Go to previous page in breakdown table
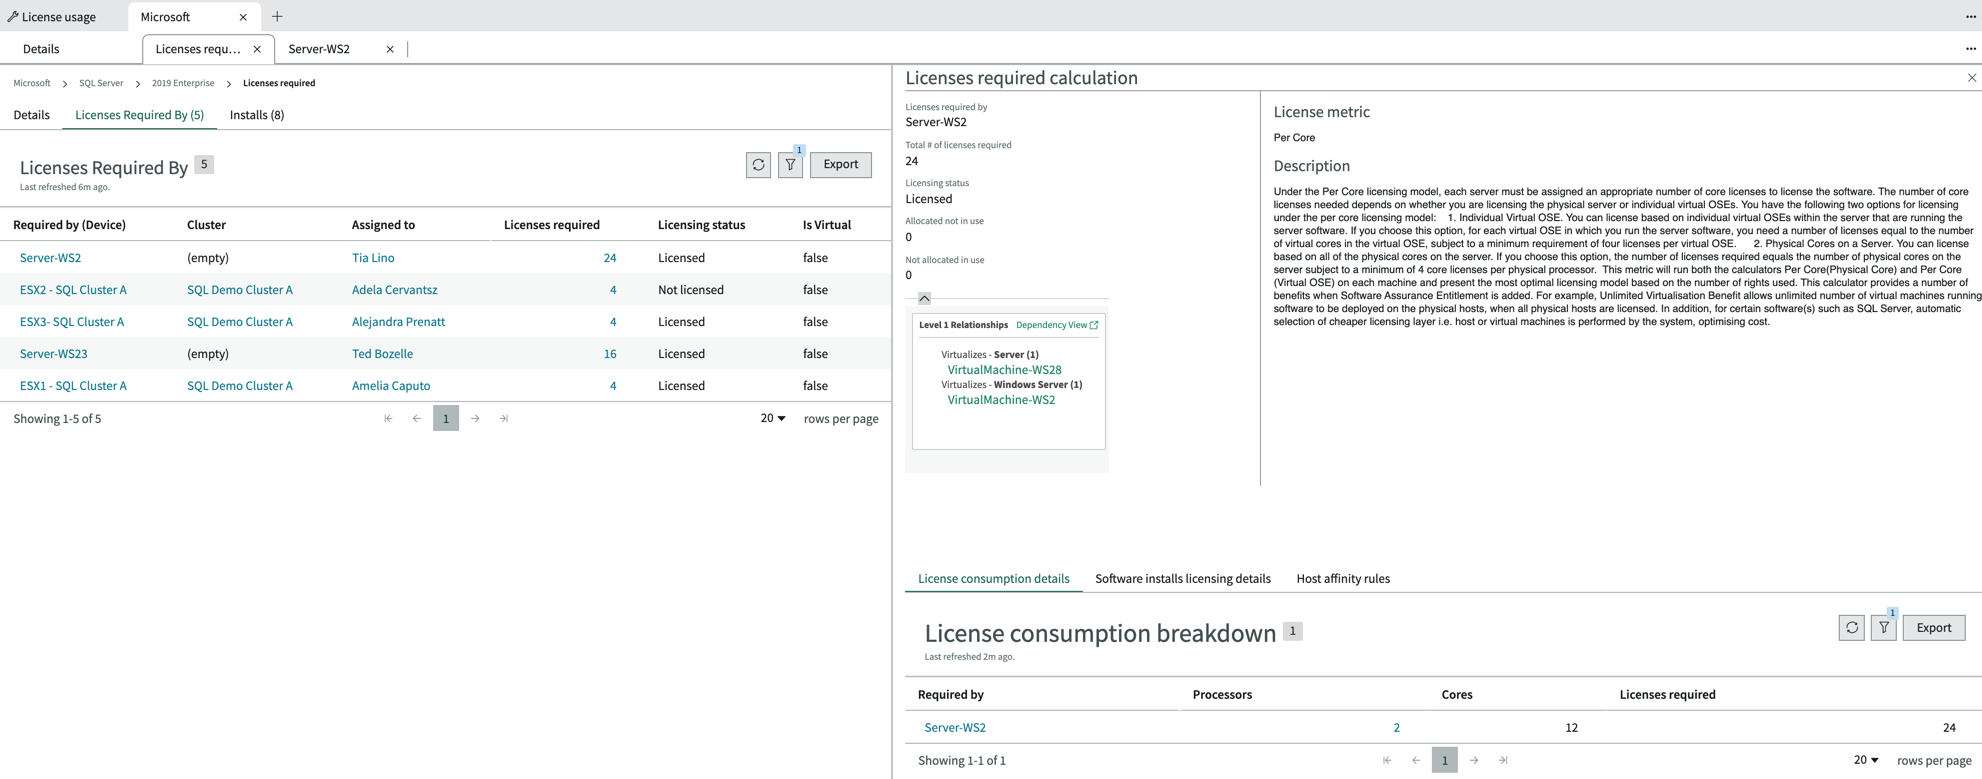The image size is (1982, 779). click(x=1416, y=761)
